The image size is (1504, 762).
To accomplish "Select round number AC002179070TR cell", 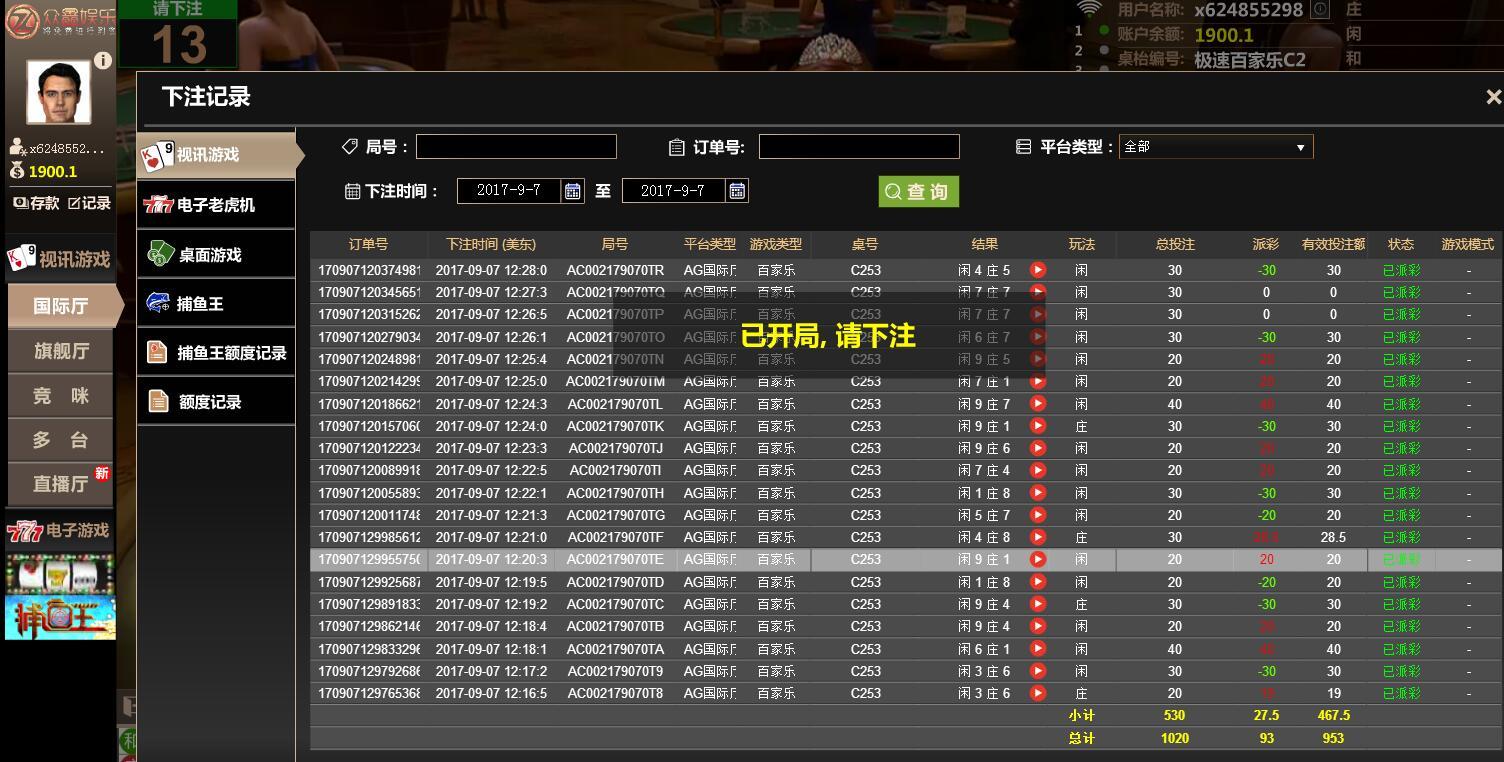I will 615,270.
